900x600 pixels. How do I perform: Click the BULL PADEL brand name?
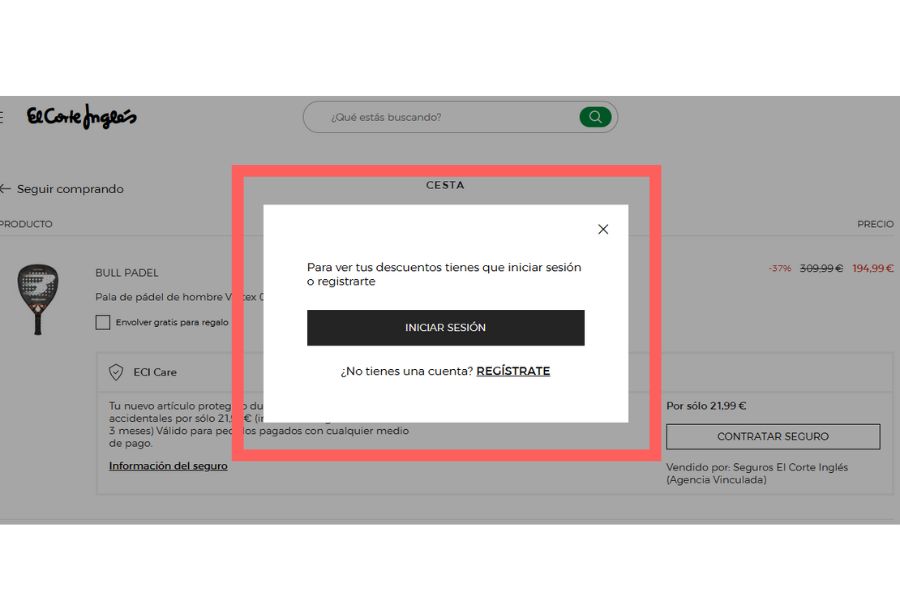coord(127,273)
